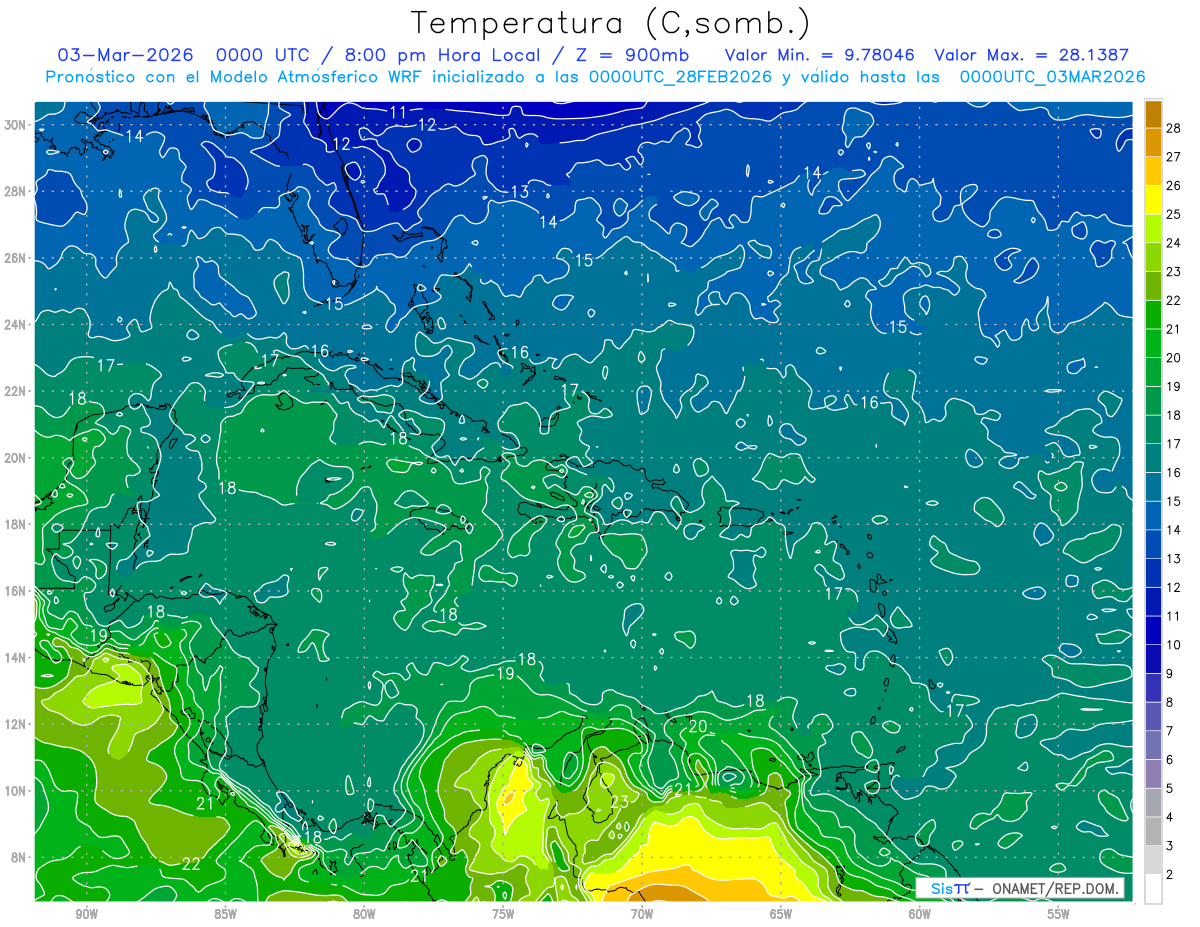This screenshot has height=927, width=1200.
Task: Click the '80W' longitude axis label
Action: 364,914
